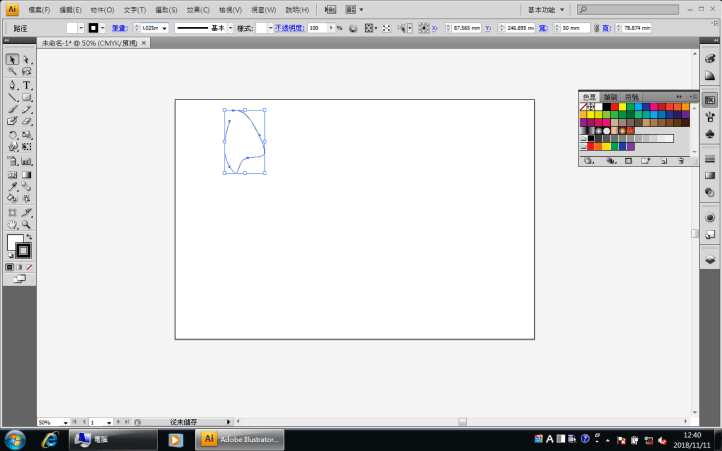722x451 pixels.
Task: Expand the stroke weight dropdown
Action: coord(164,28)
